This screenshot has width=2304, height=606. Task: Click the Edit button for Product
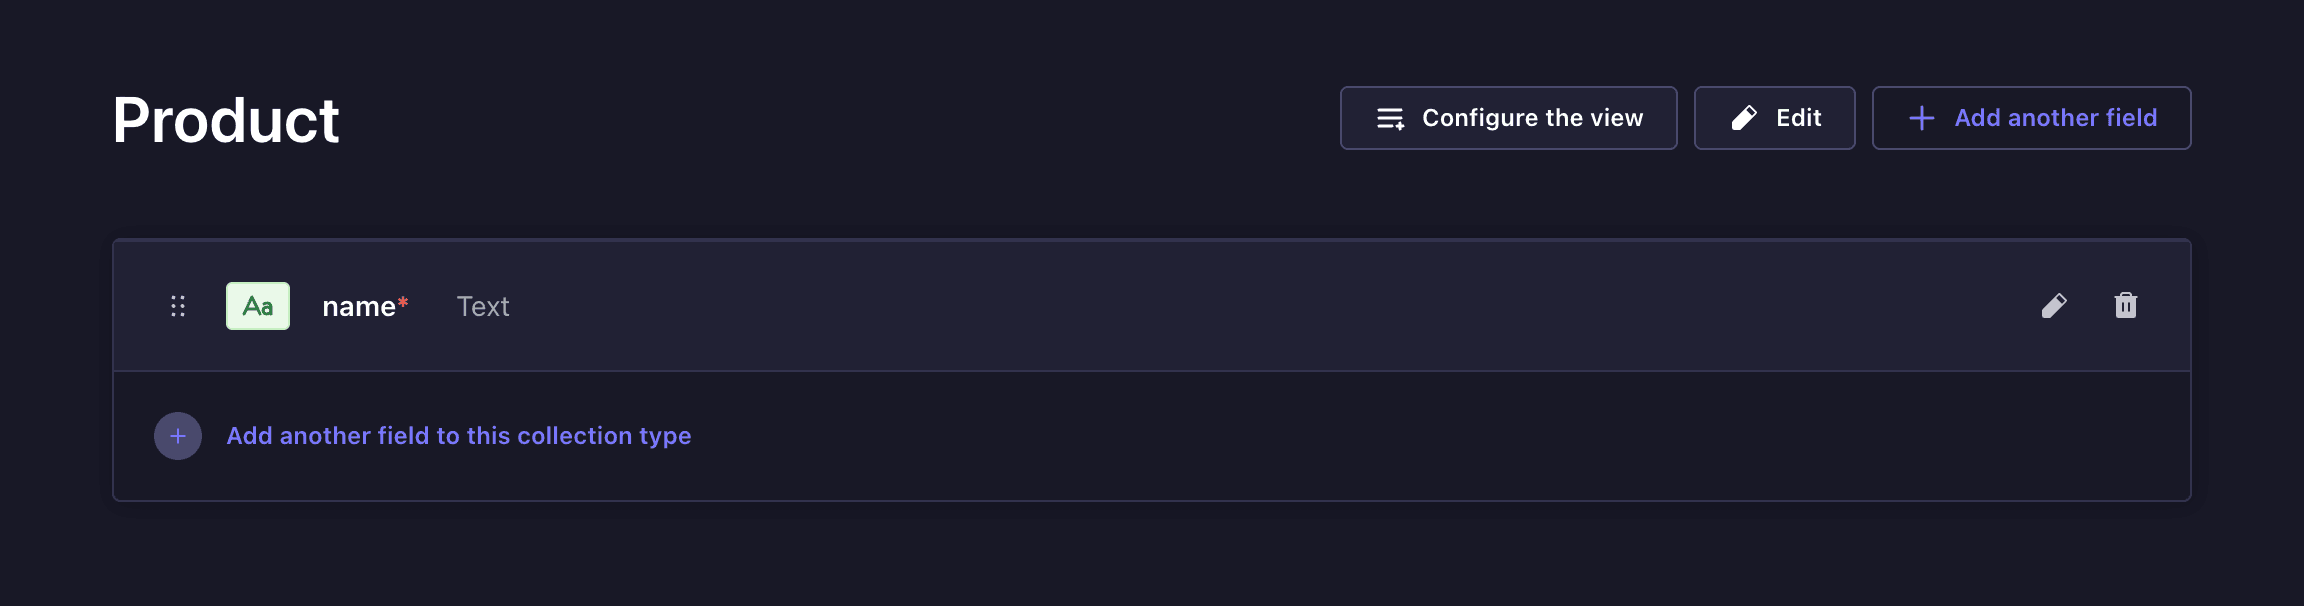(x=1775, y=118)
